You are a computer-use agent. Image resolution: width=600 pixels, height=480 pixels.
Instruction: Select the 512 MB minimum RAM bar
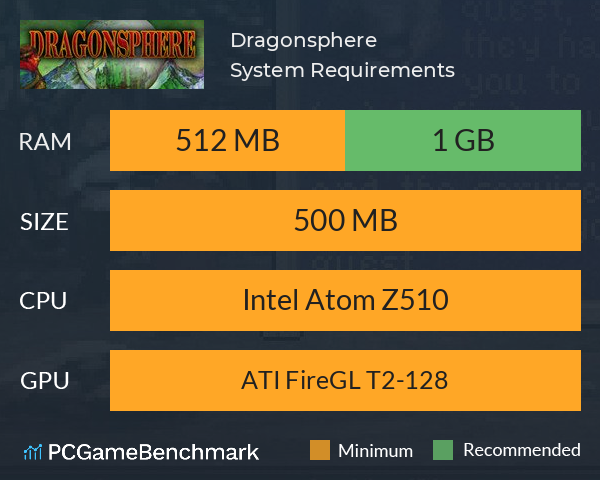(x=227, y=140)
